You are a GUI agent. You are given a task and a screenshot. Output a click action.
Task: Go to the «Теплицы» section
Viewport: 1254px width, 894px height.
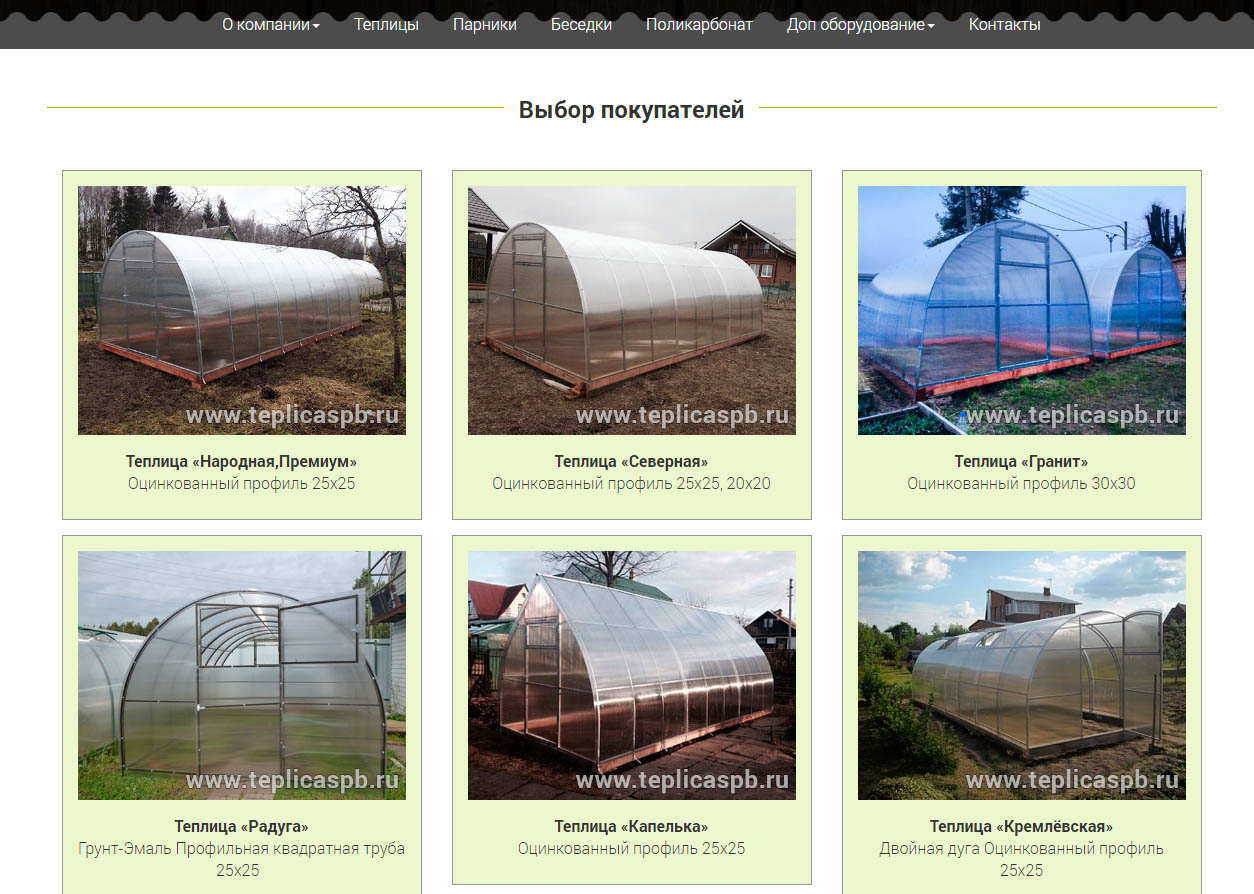[386, 25]
